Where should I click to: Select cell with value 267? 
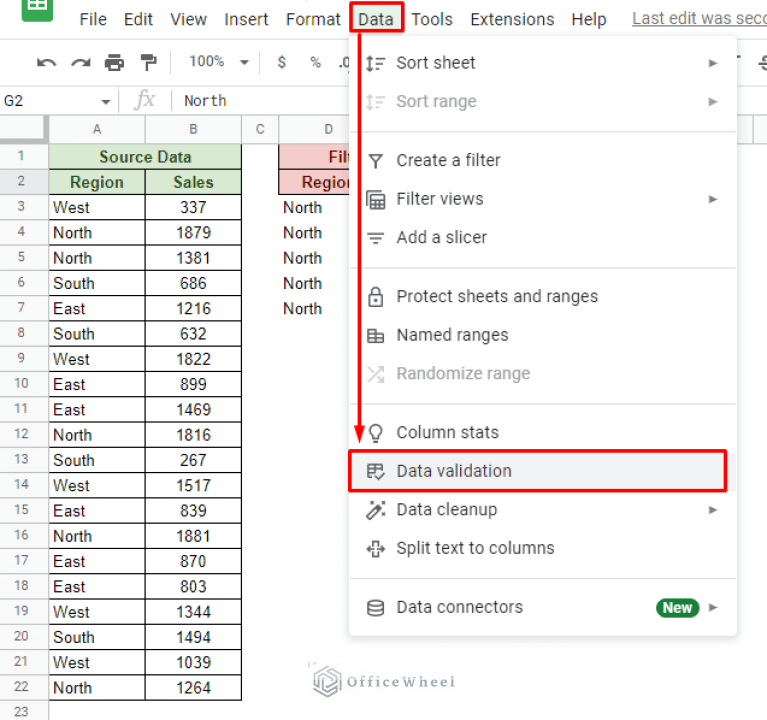pos(193,460)
